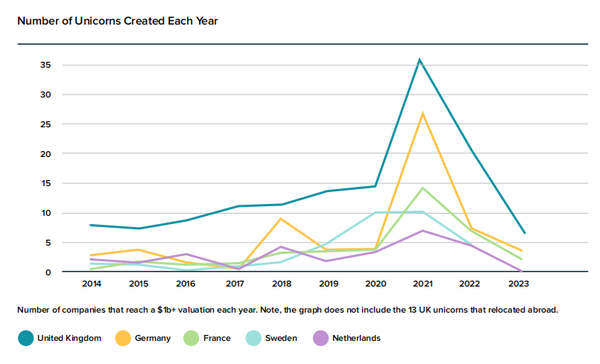
Task: Click the Germany orange legend circle
Action: 123,338
